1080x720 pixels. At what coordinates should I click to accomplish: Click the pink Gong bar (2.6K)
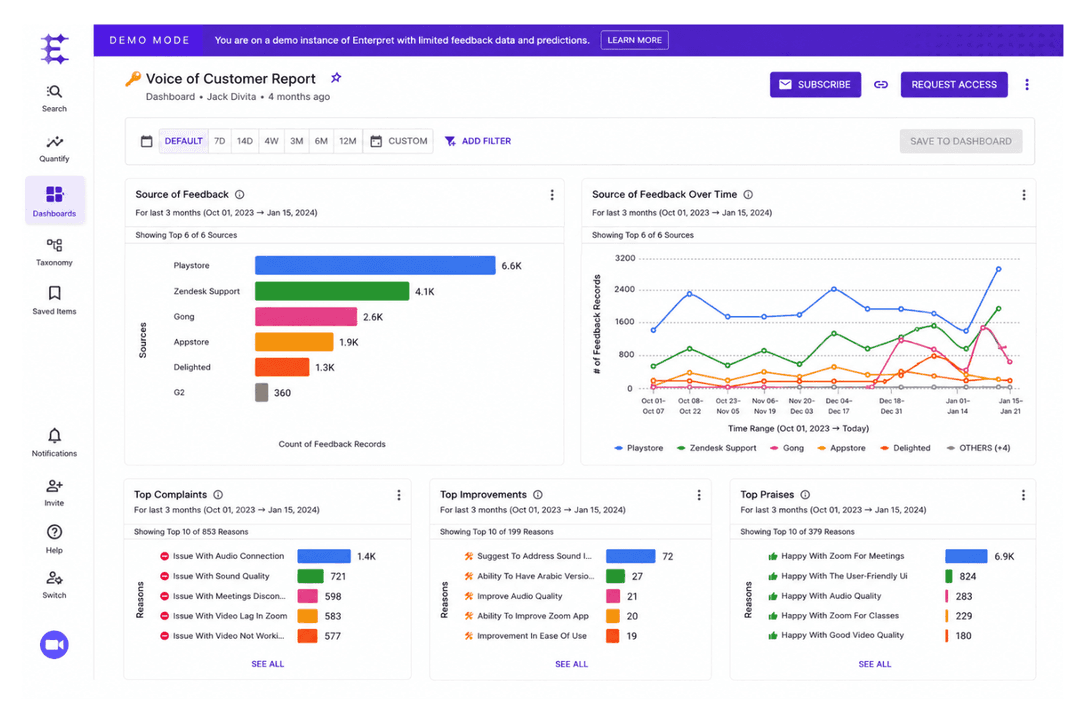click(x=306, y=317)
